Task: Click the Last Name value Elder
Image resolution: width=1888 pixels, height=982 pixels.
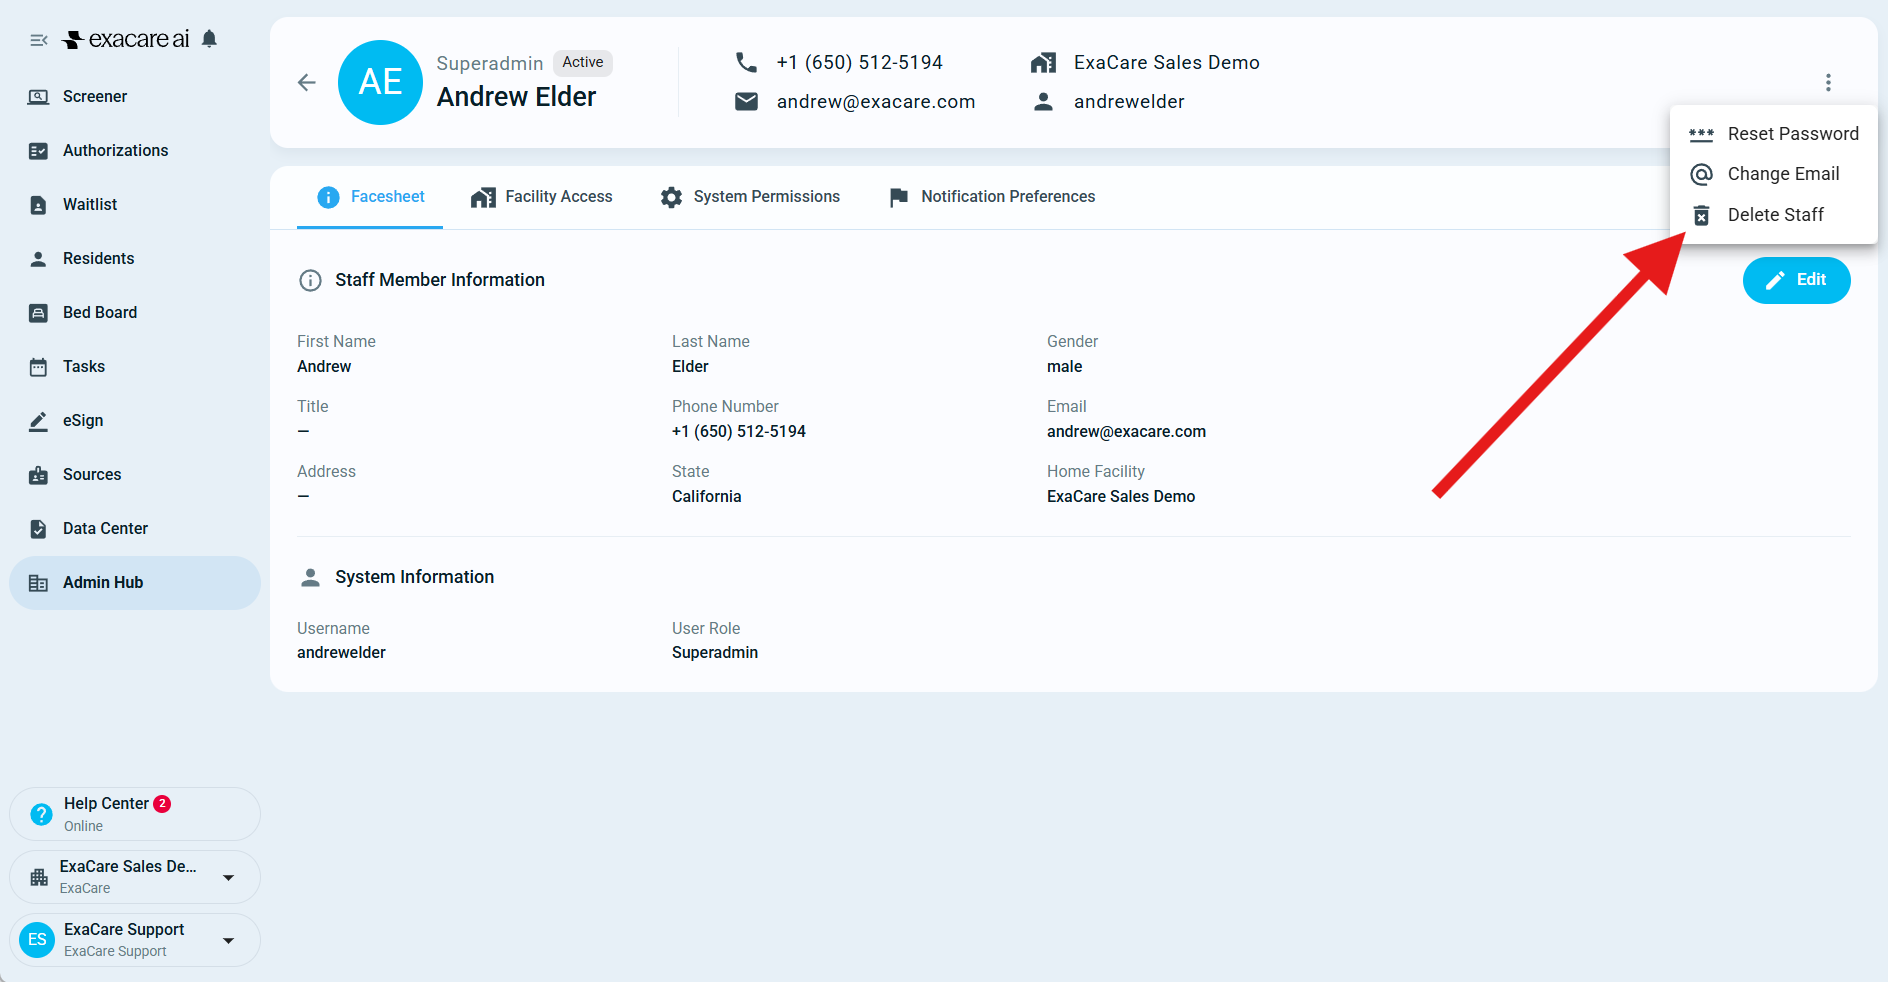Action: pyautogui.click(x=689, y=367)
